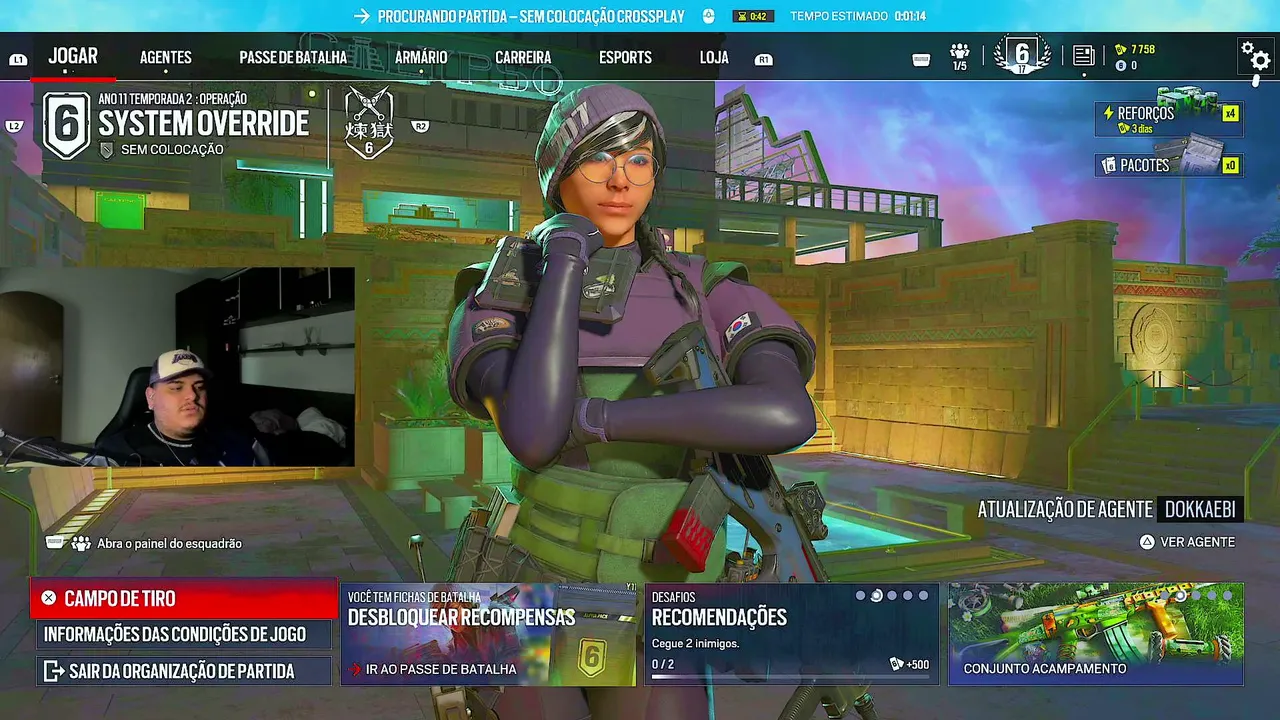Select the third dot of challenges carousel
Image resolution: width=1280 pixels, height=720 pixels.
(x=892, y=596)
